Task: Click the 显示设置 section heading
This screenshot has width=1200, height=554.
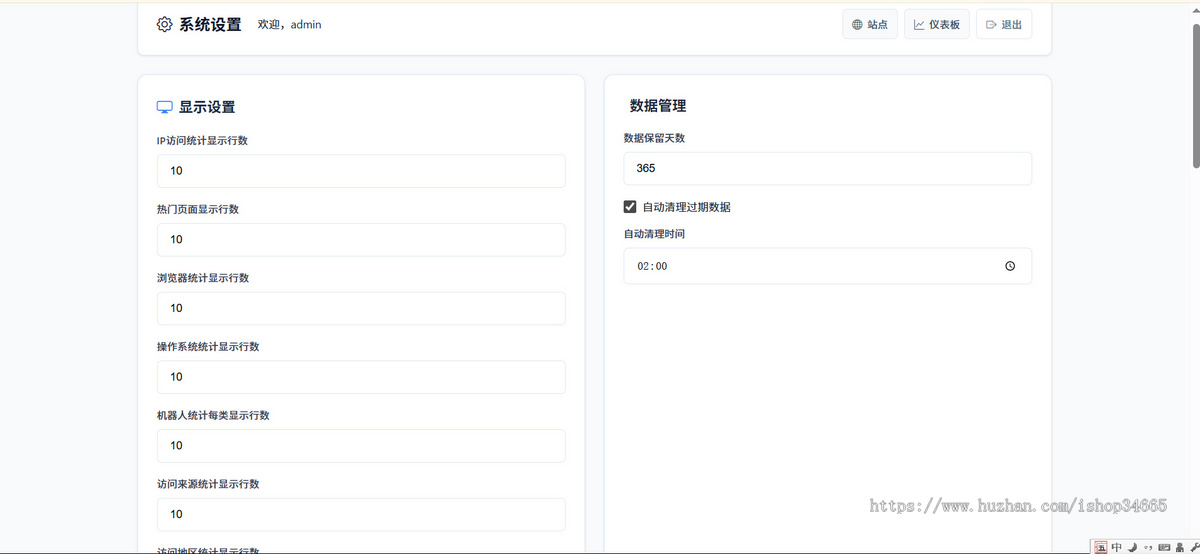Action: pyautogui.click(x=207, y=107)
